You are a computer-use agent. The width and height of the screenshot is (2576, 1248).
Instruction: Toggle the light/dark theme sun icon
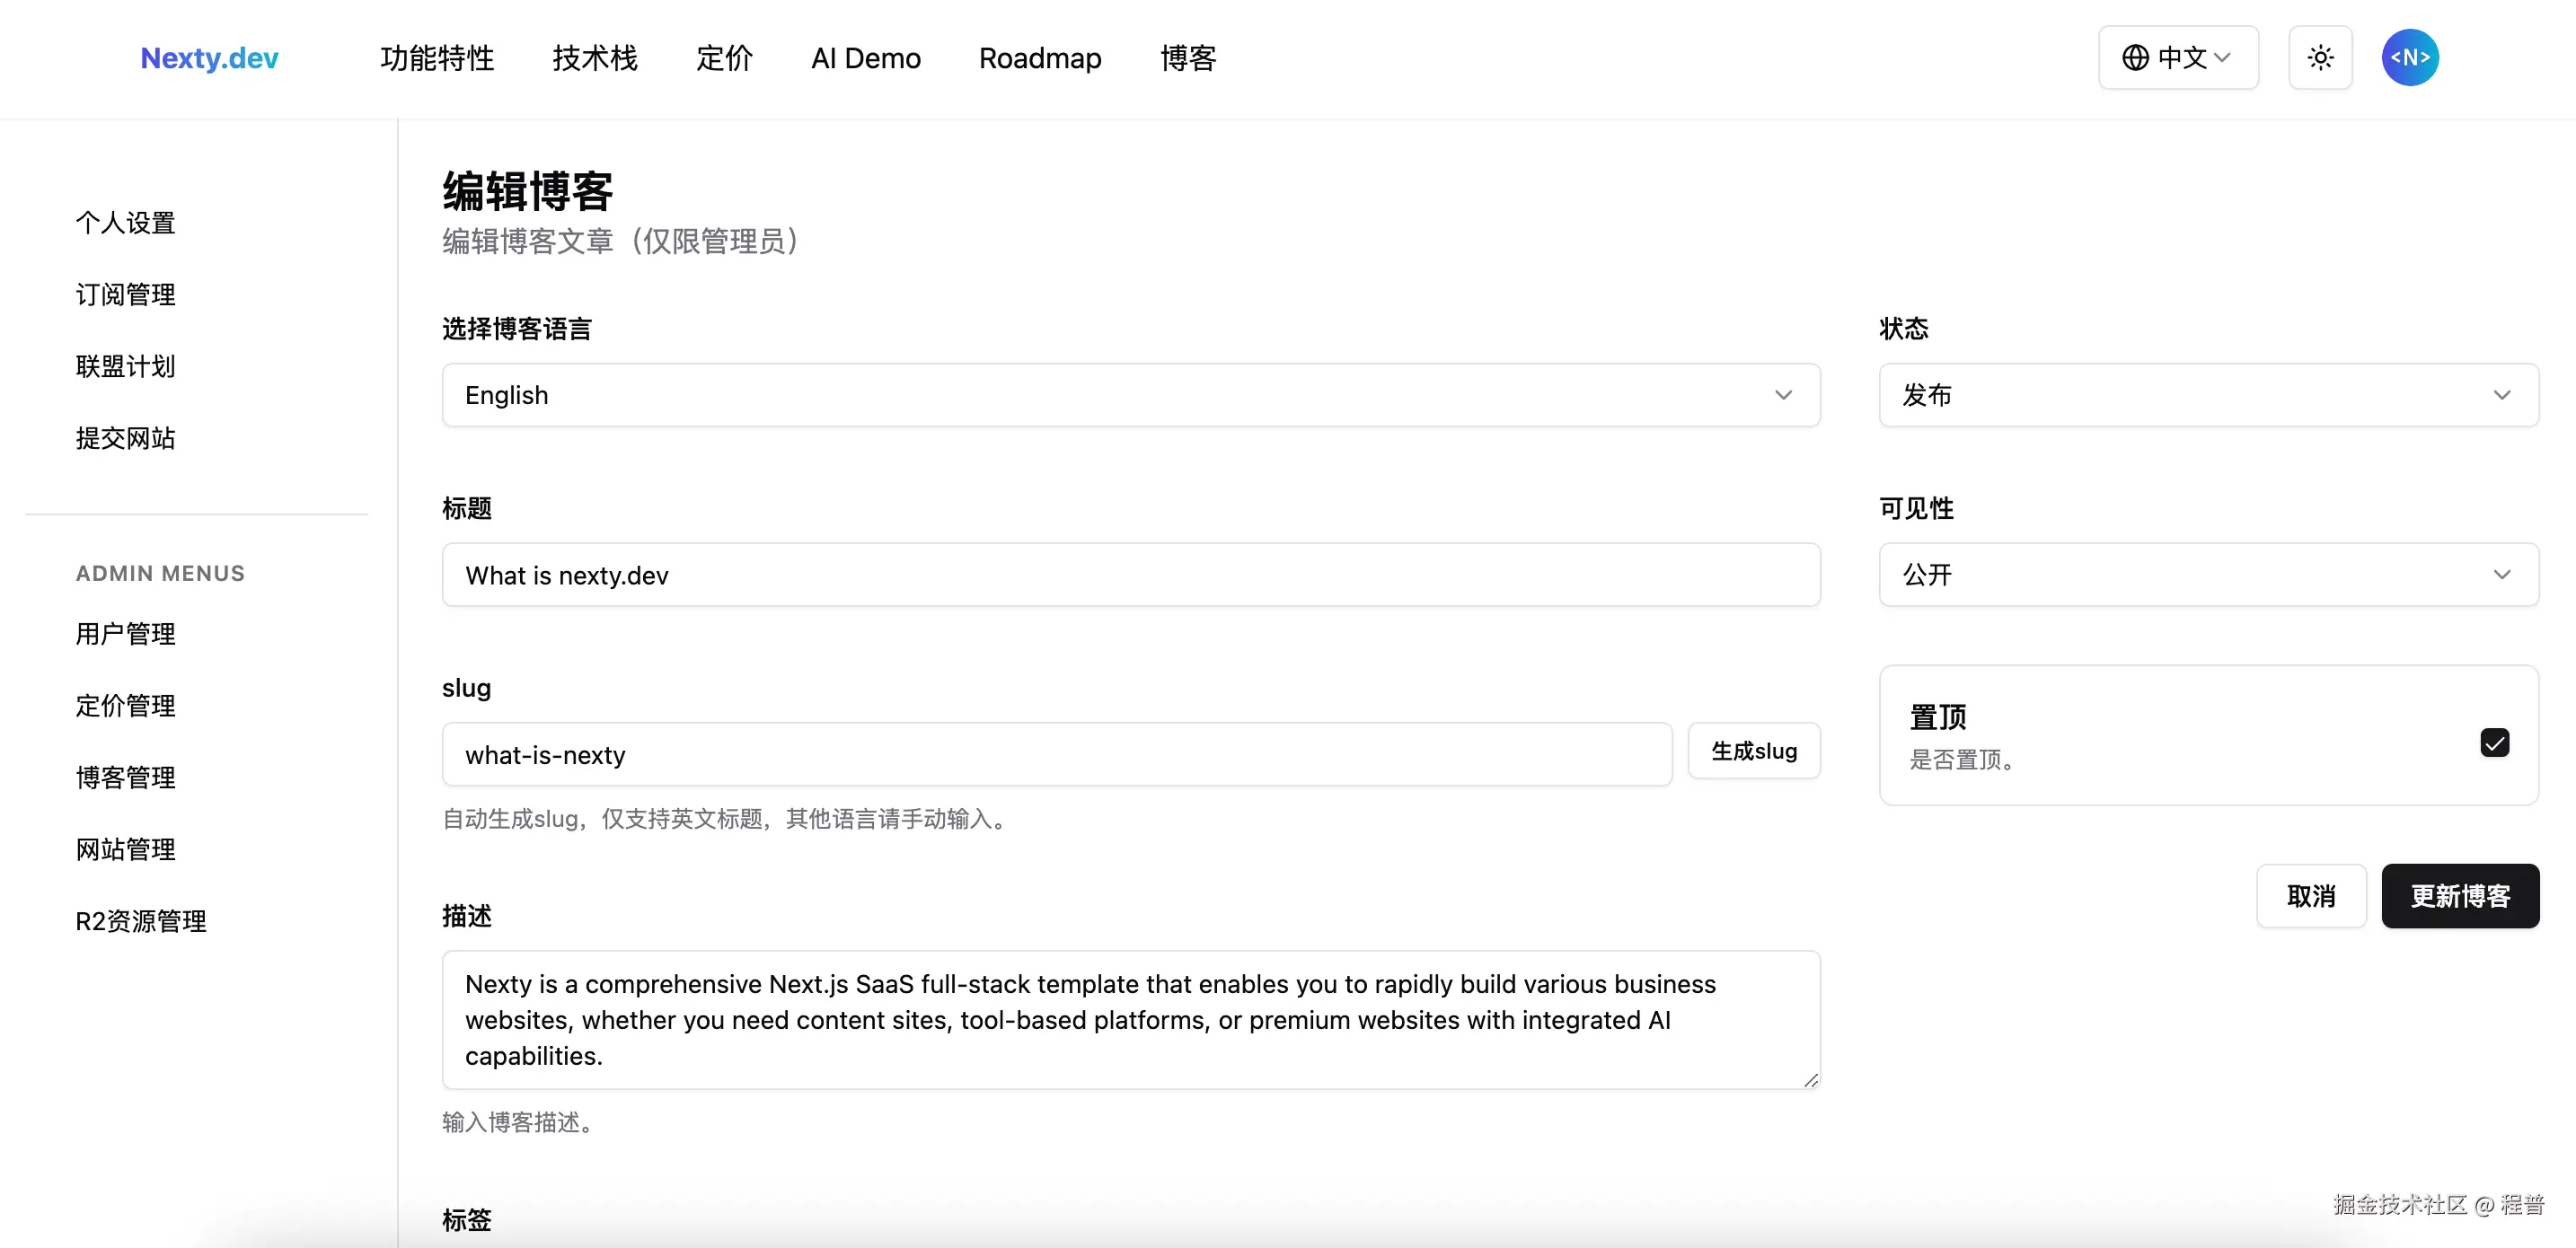2320,57
